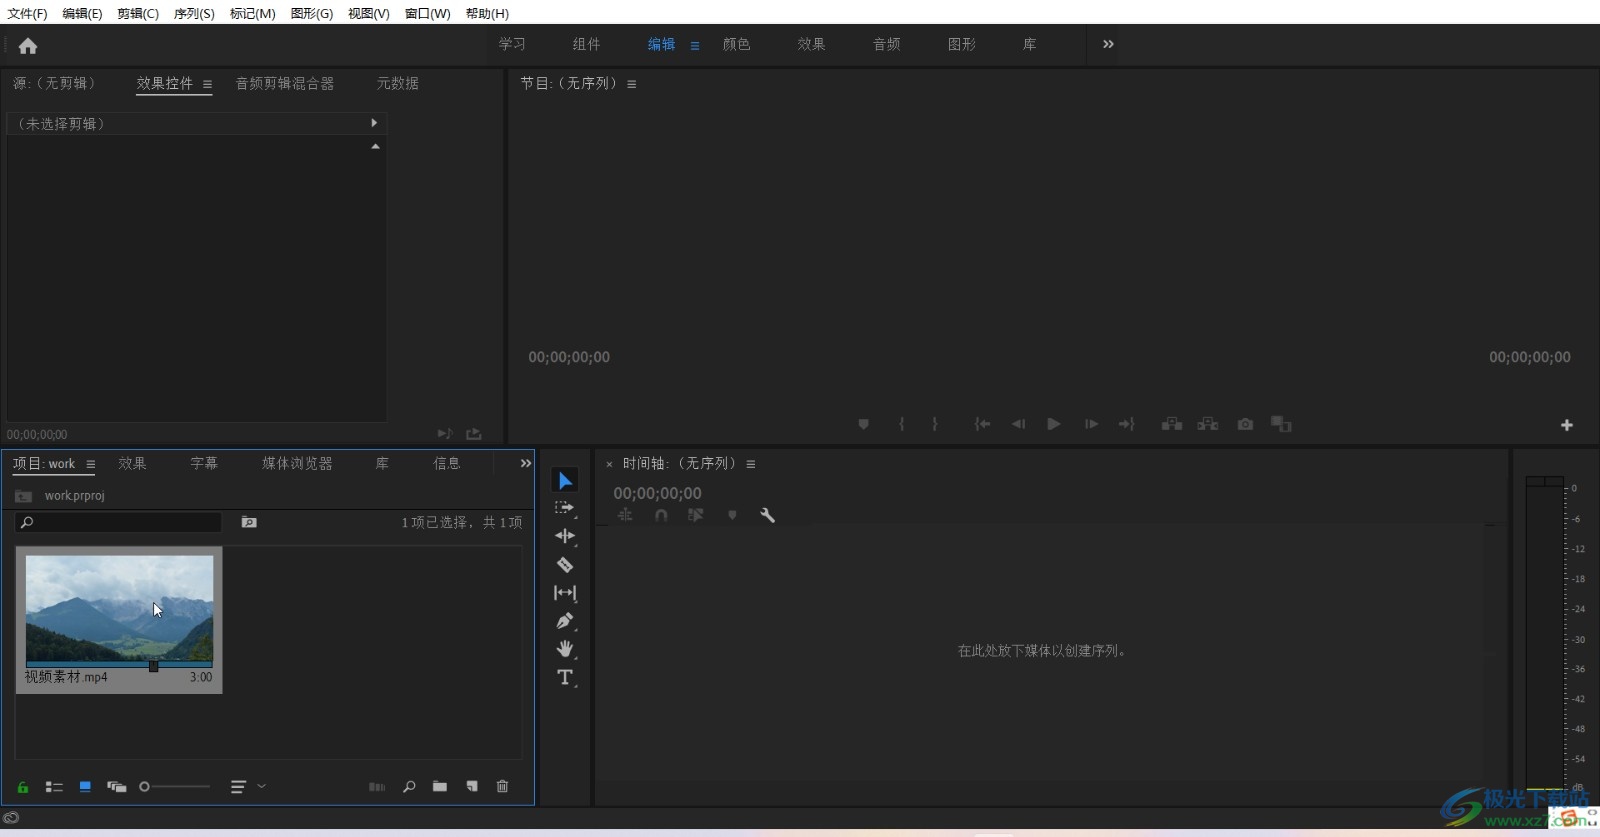Screen dimensions: 1600x837
Task: Select the Razor tool
Action: click(x=565, y=564)
